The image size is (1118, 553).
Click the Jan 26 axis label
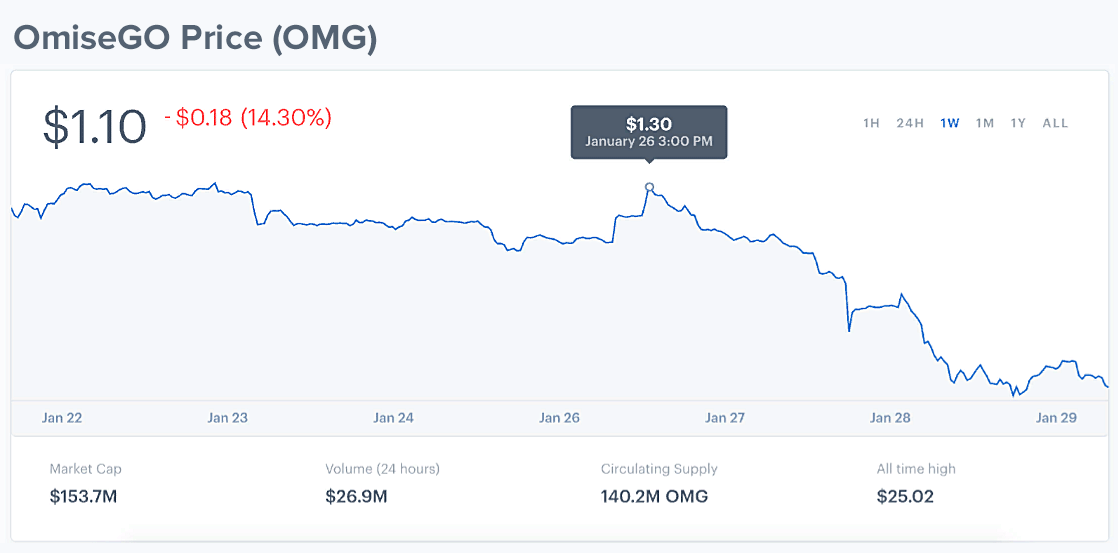(559, 418)
